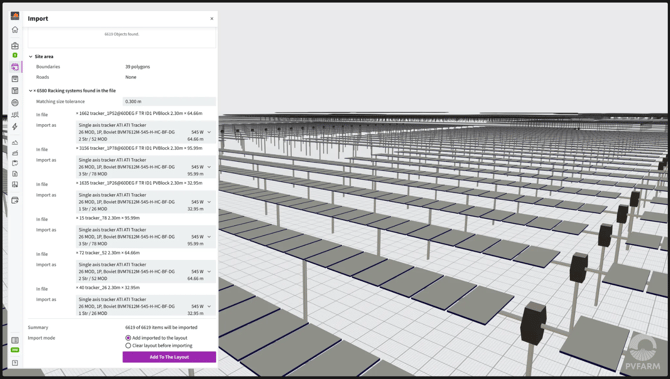Click the people/team sidebar icon

click(x=15, y=115)
